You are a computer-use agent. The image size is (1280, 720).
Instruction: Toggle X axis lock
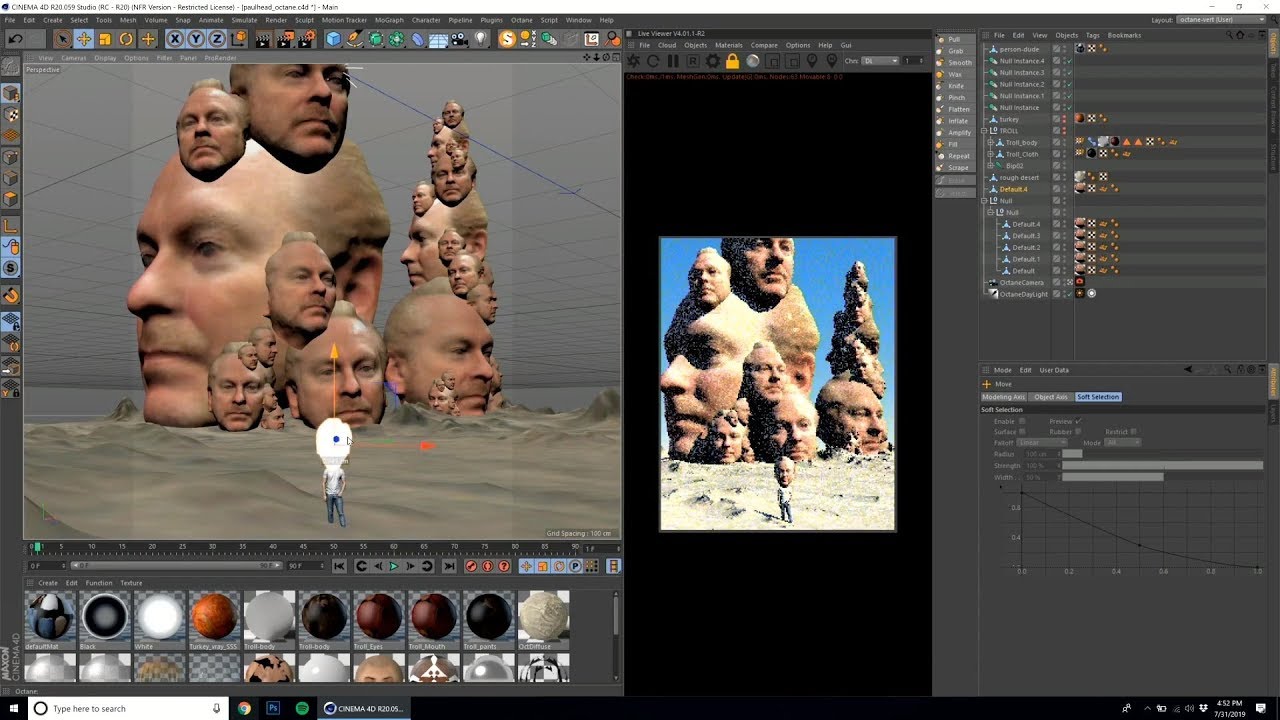point(175,39)
